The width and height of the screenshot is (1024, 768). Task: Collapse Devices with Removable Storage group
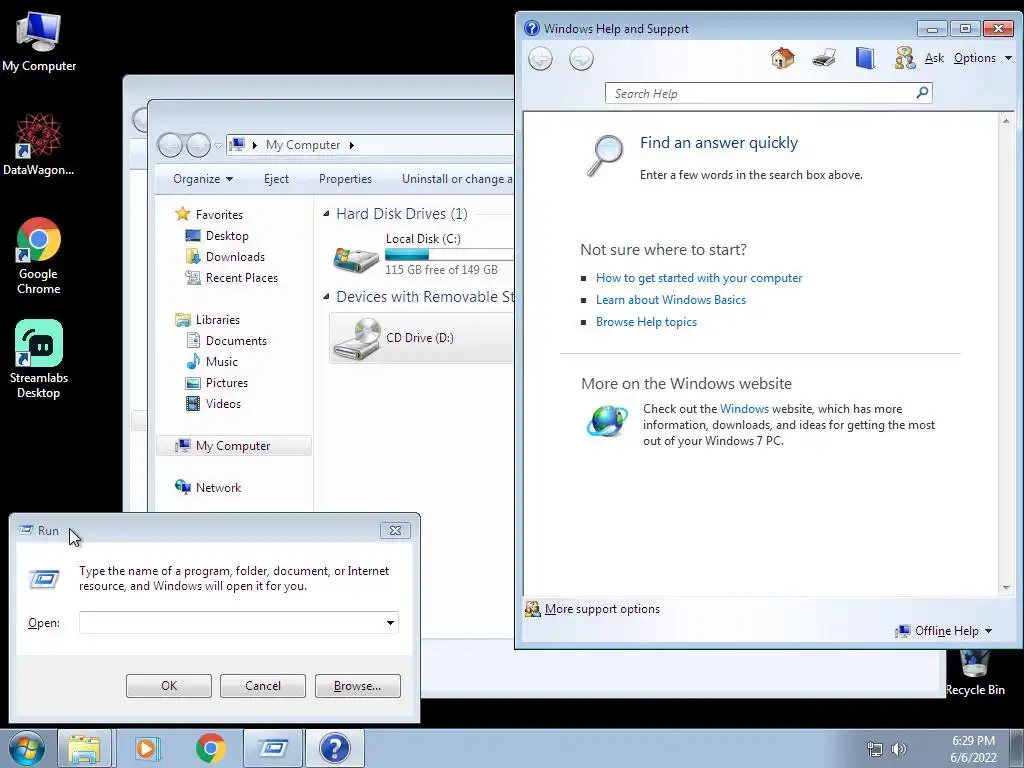pos(327,296)
